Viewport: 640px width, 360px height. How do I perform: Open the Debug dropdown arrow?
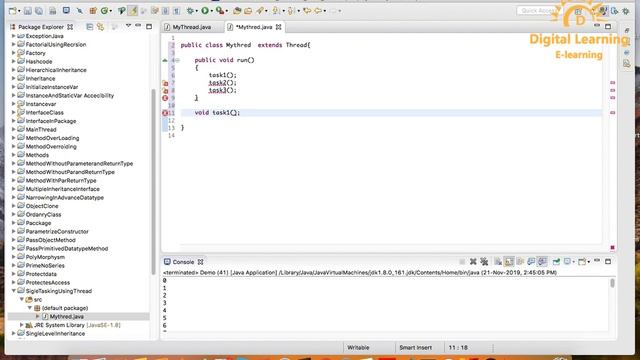point(197,11)
